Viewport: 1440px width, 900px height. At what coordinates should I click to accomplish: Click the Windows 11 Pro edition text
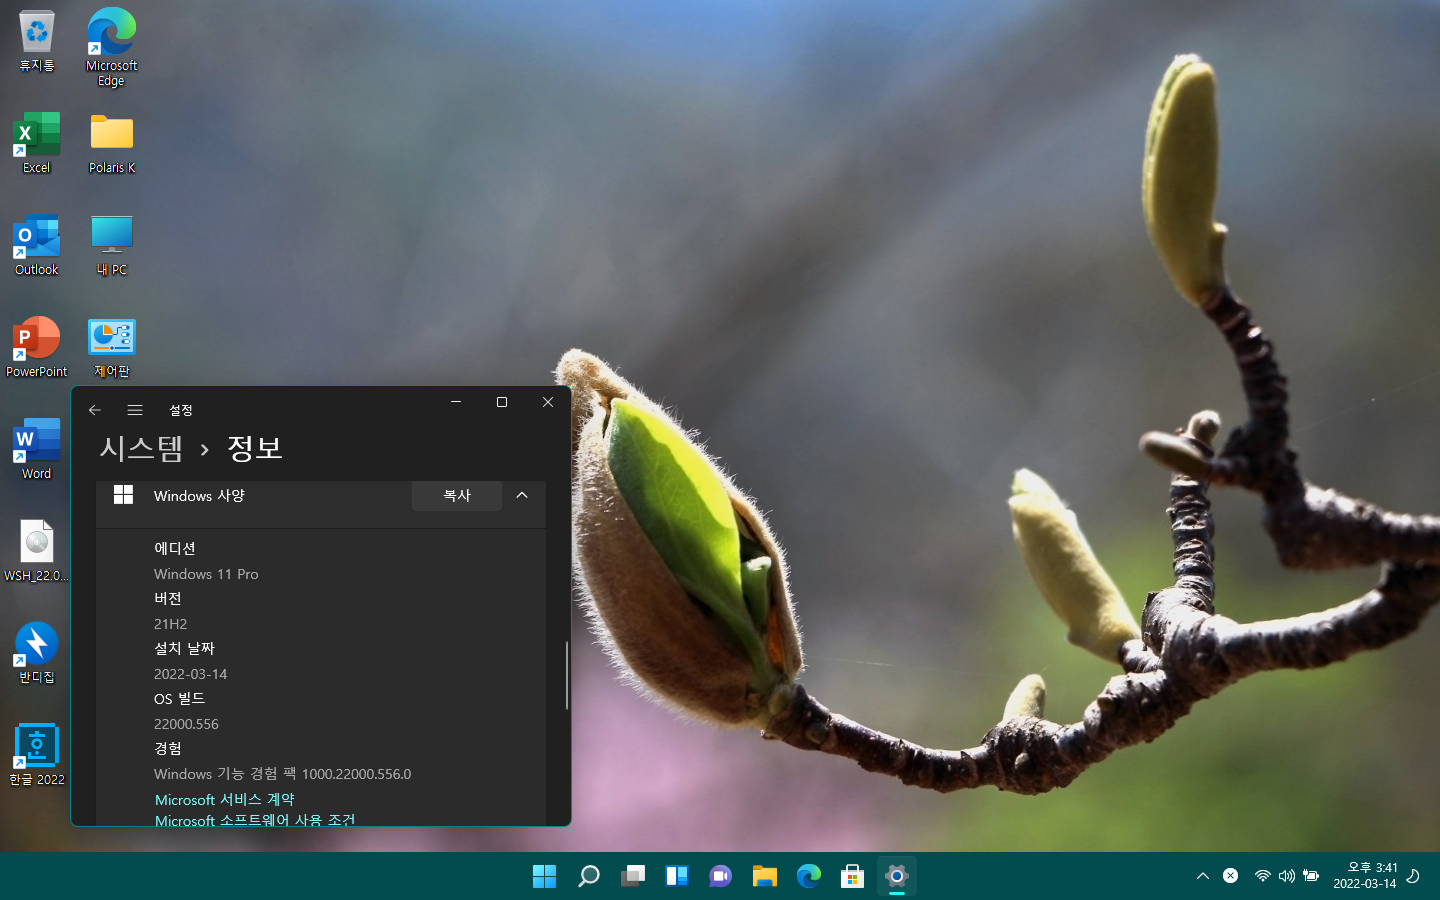(206, 574)
